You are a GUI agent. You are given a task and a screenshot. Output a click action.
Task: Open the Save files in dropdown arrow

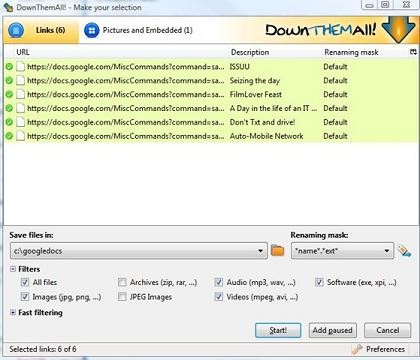[x=261, y=251]
